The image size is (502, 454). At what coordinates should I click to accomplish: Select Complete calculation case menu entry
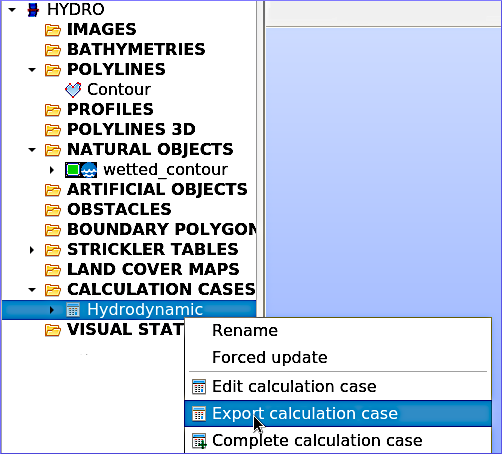(x=338, y=441)
